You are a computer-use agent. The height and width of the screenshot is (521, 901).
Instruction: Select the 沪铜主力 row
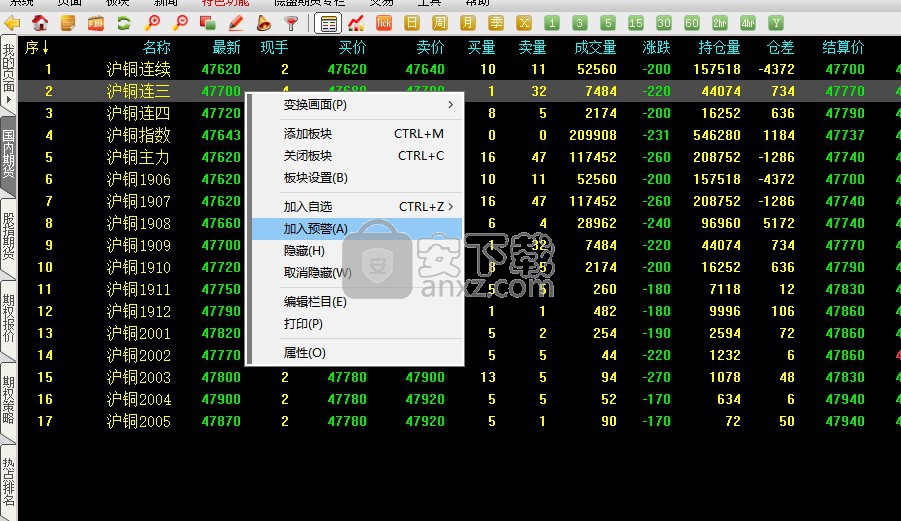pyautogui.click(x=459, y=157)
